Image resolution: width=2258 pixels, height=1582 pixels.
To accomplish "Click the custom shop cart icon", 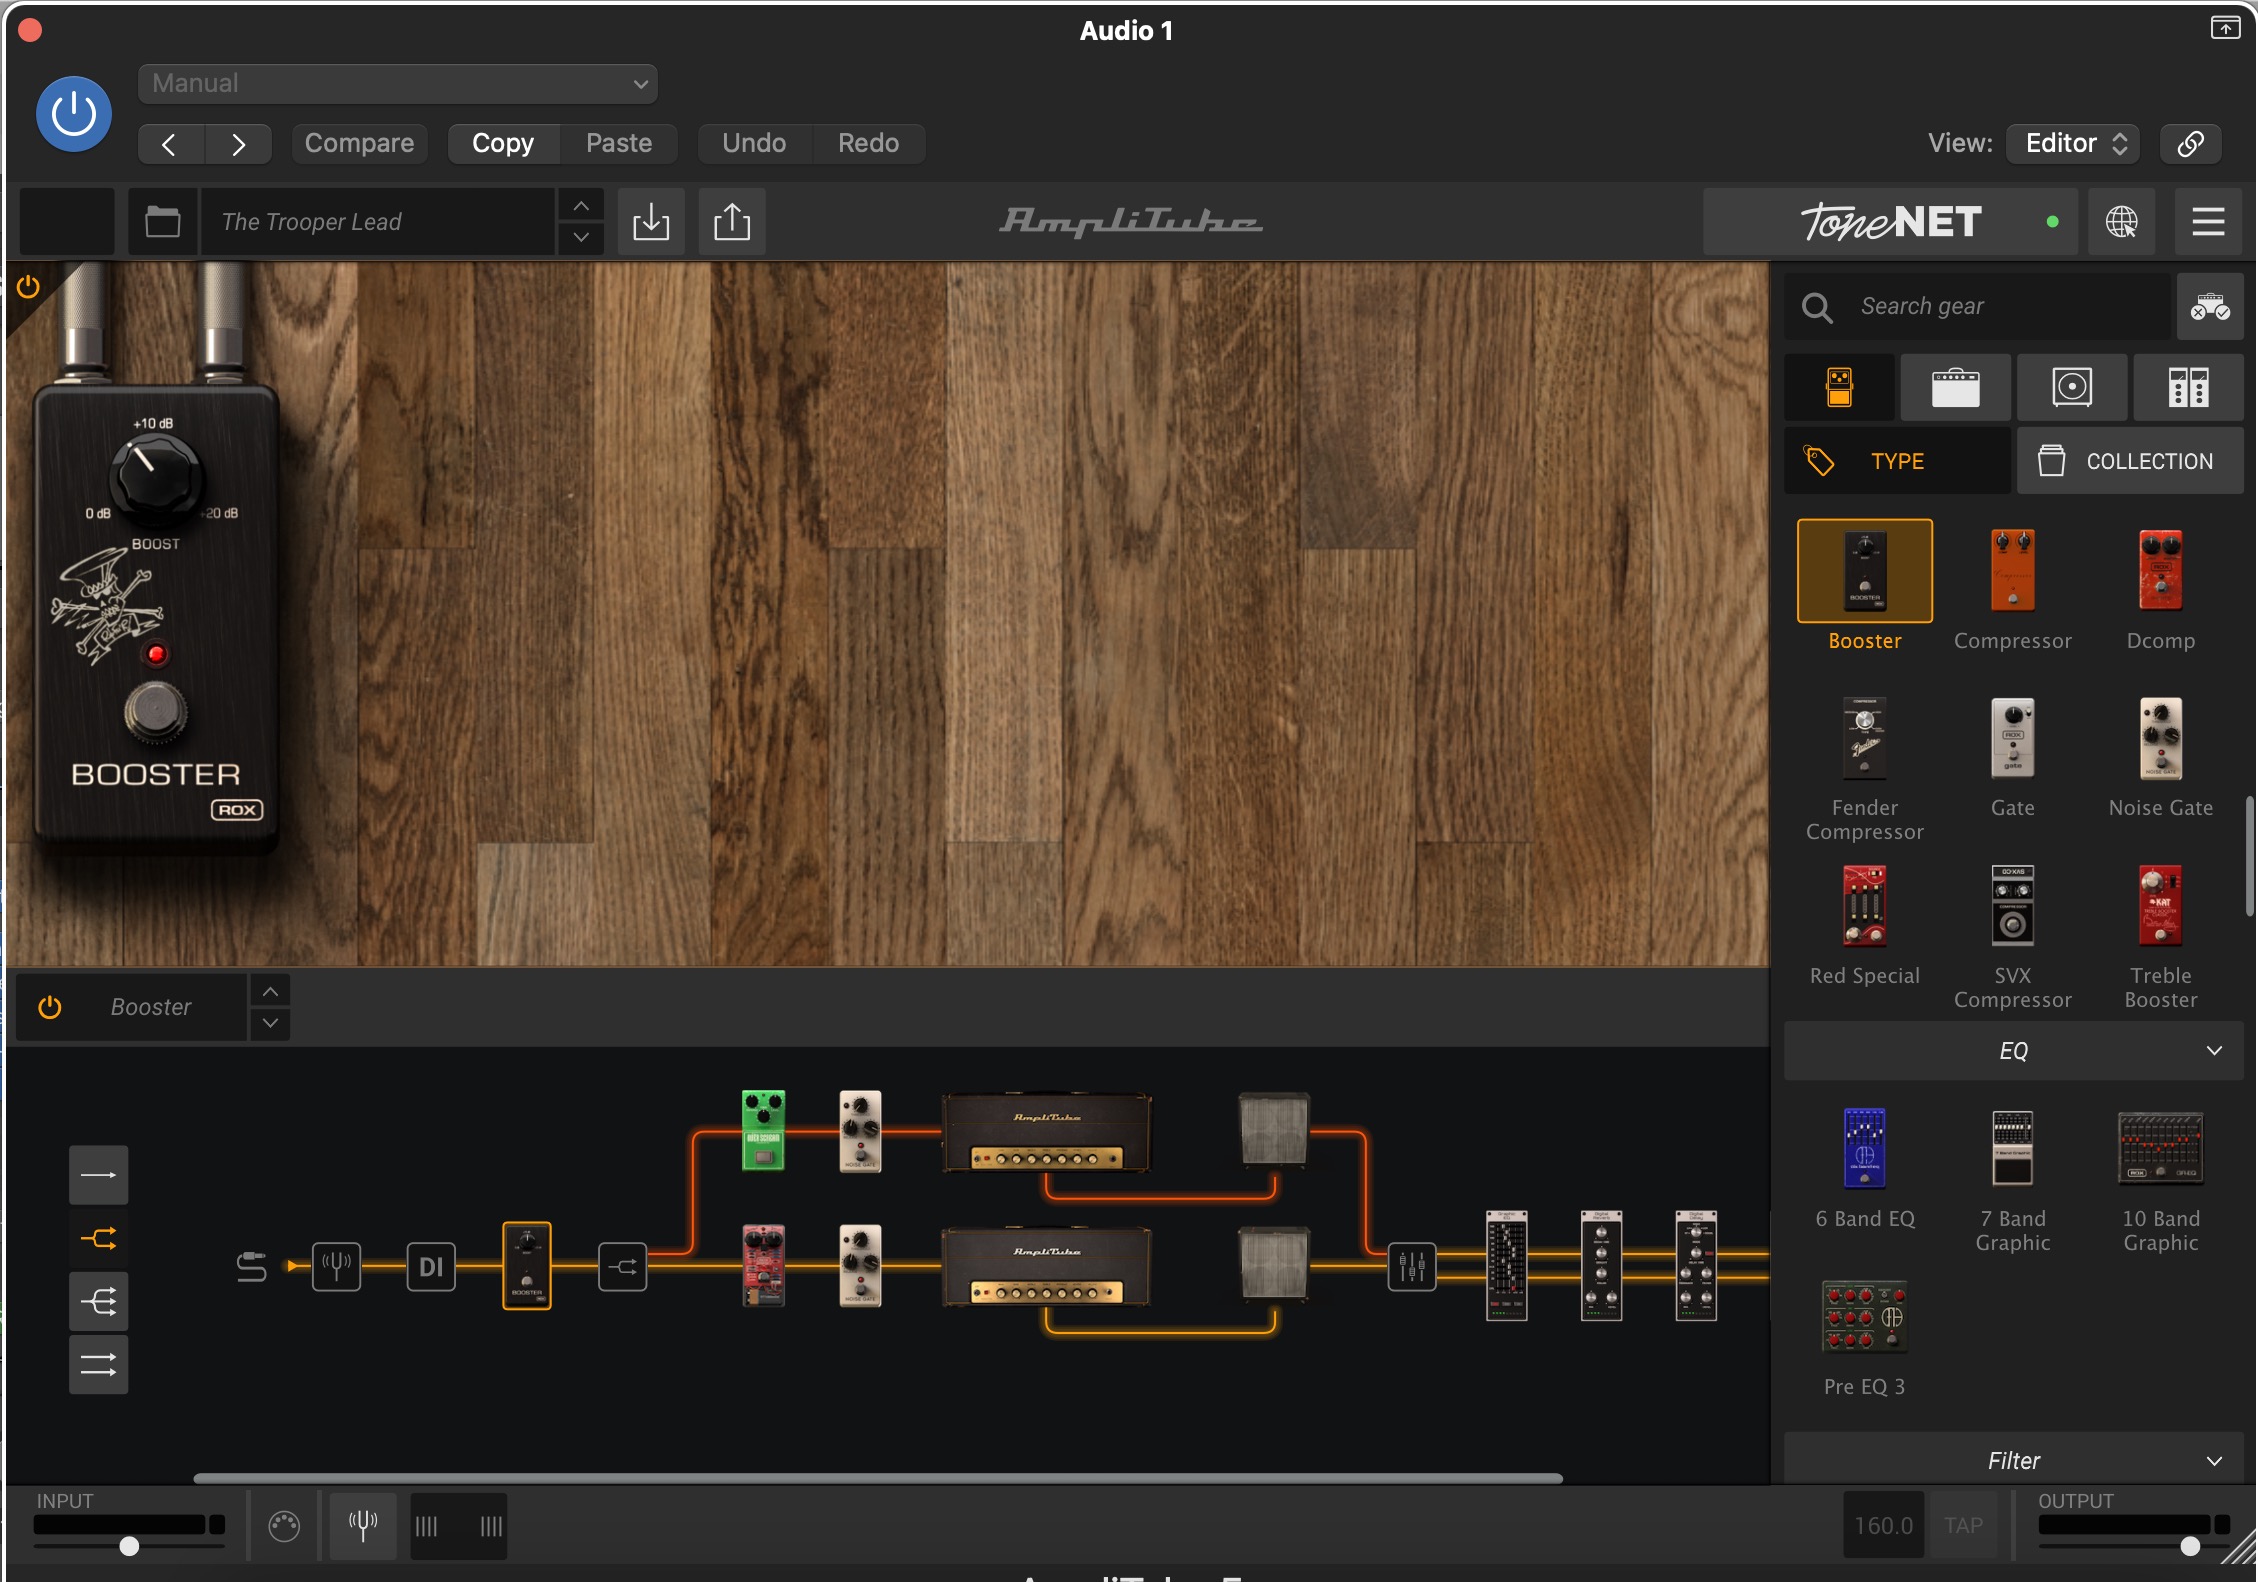I will click(x=2210, y=306).
